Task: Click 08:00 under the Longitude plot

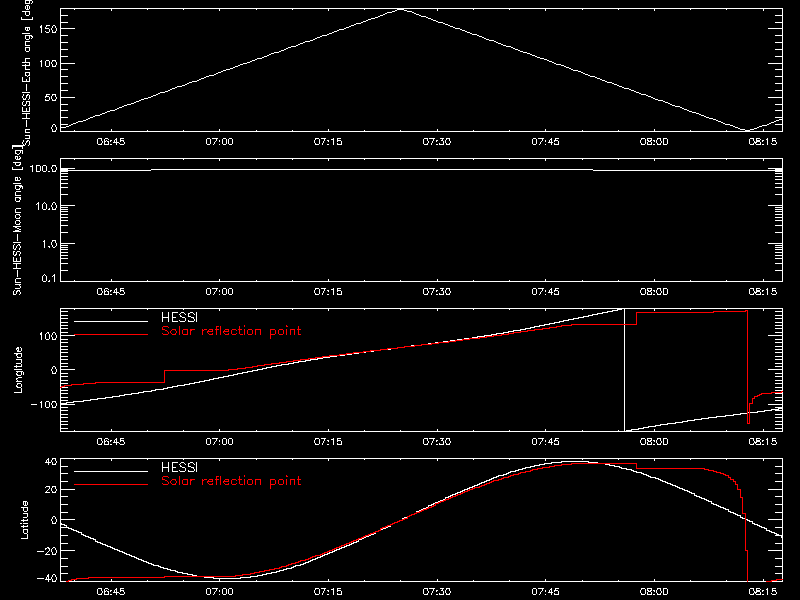Action: (x=654, y=442)
